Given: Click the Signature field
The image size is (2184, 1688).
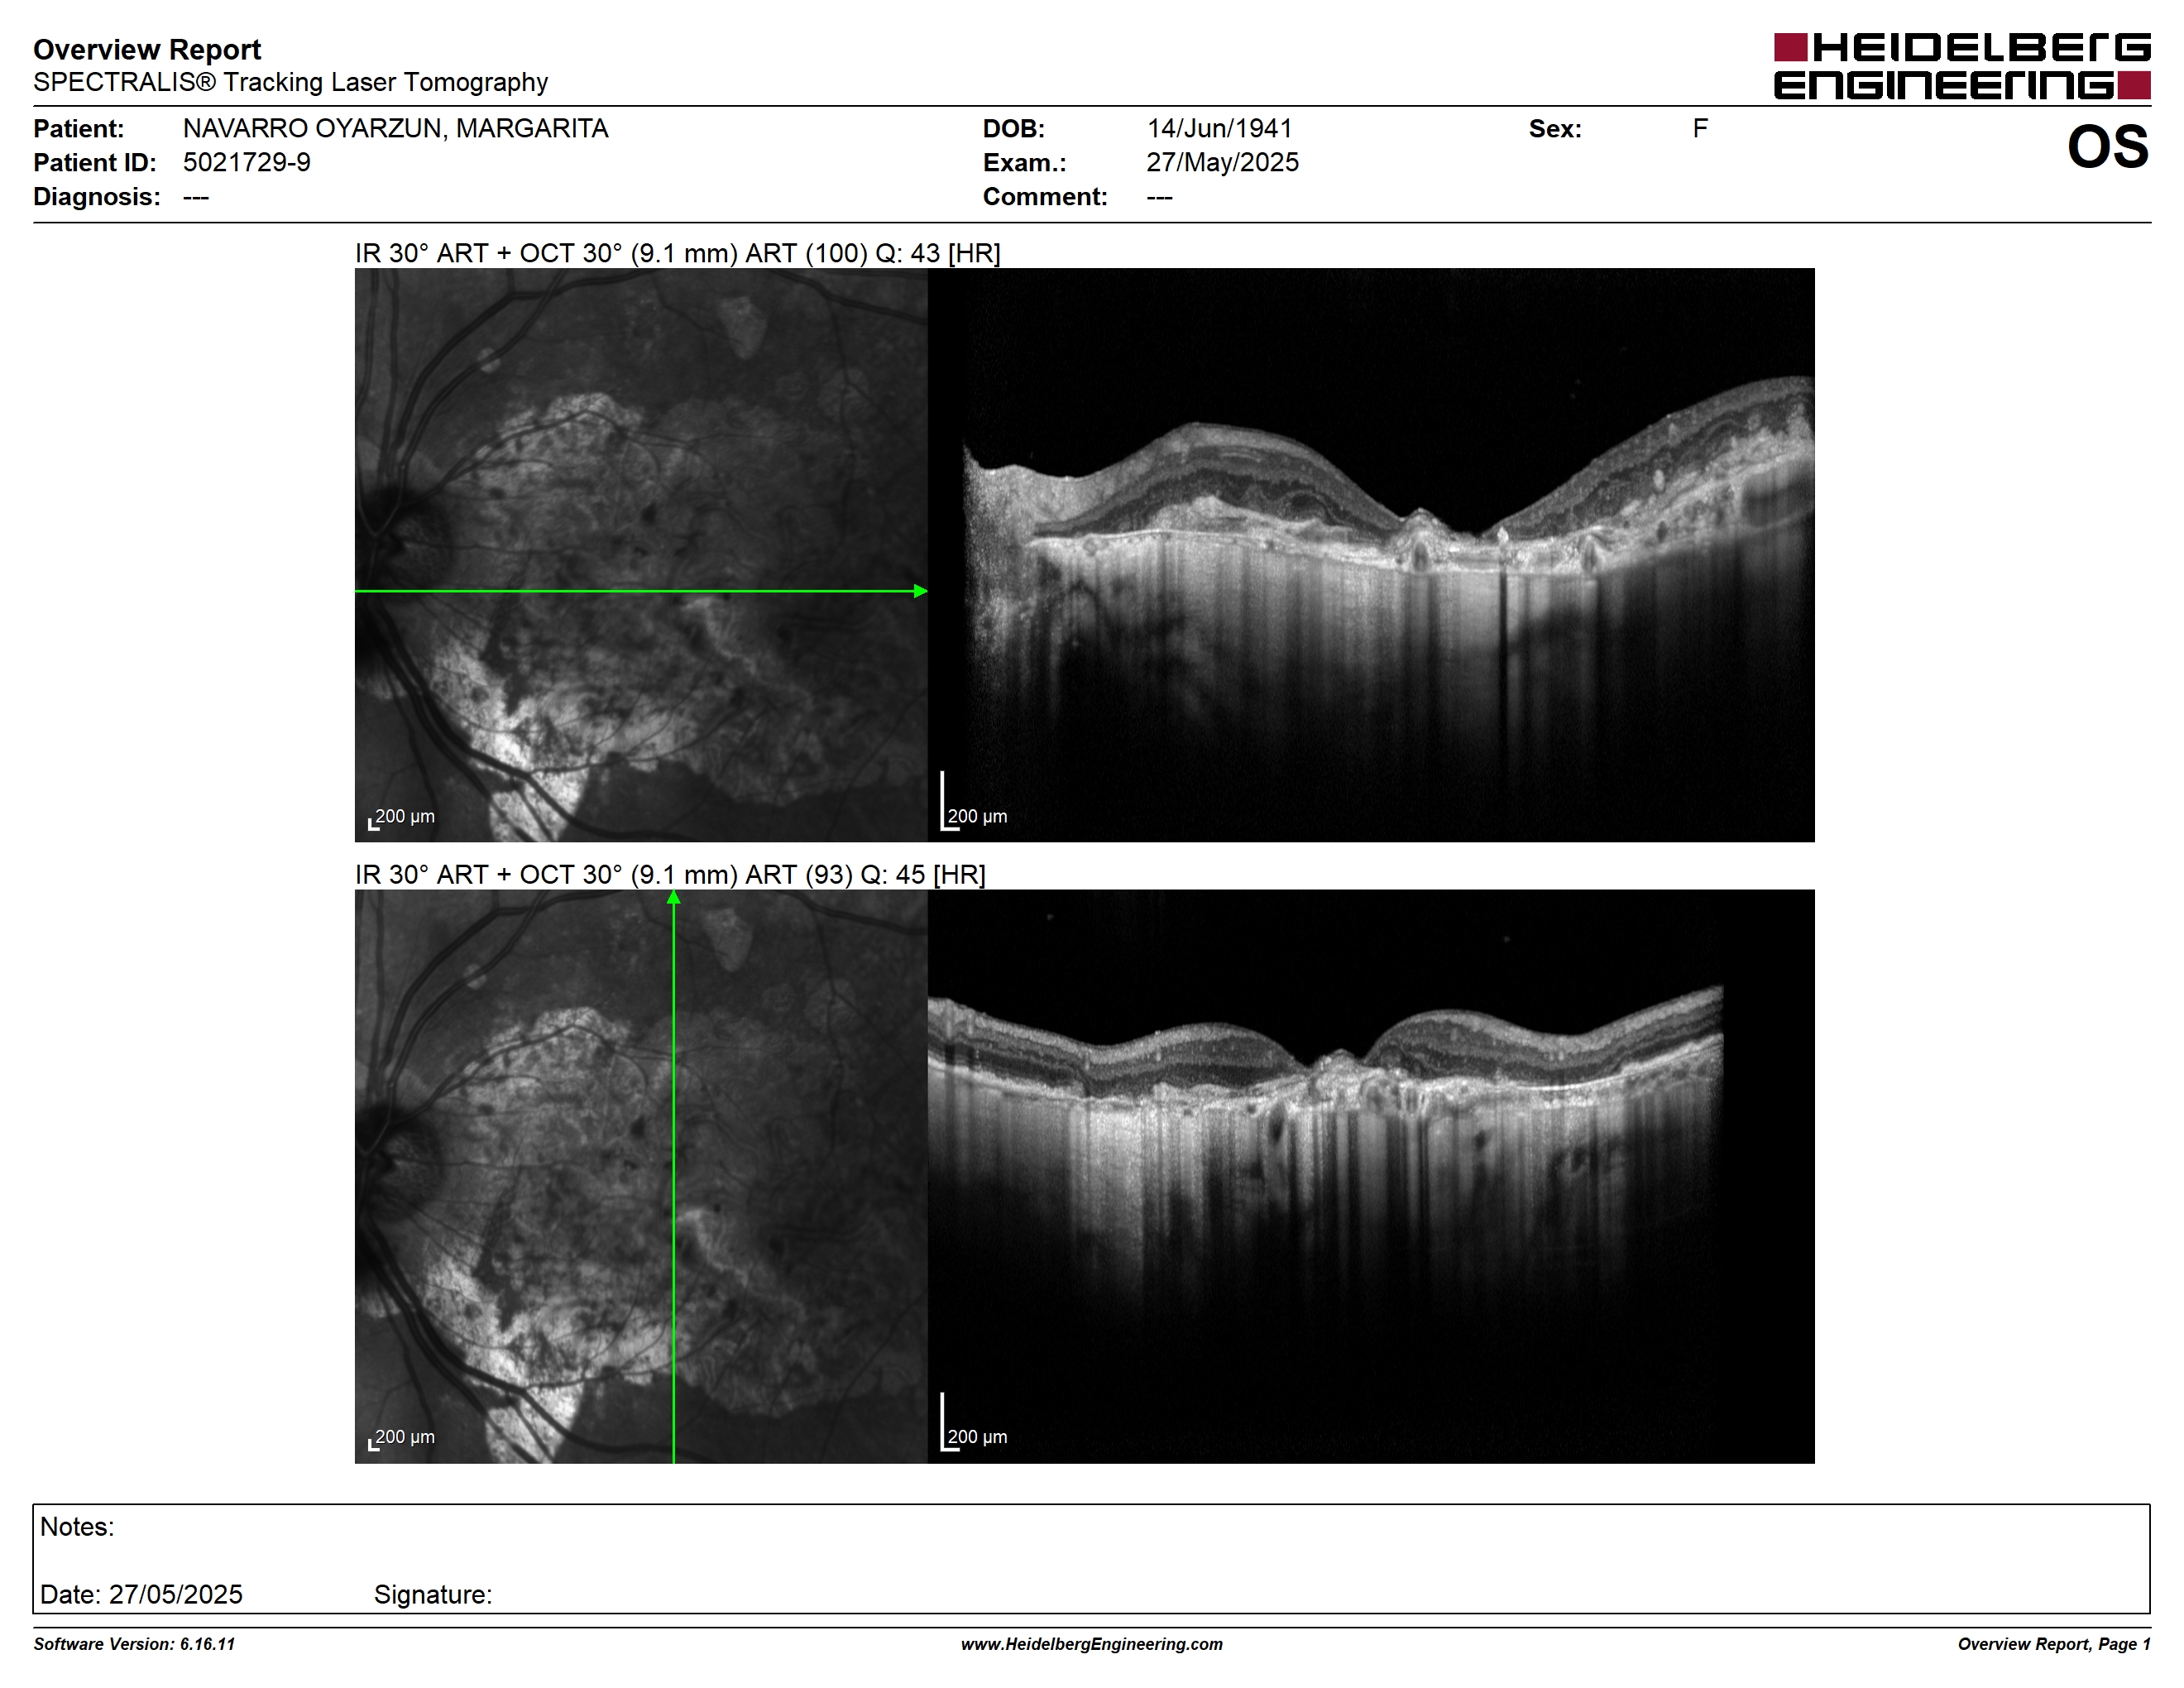Looking at the screenshot, I should click(x=433, y=1594).
